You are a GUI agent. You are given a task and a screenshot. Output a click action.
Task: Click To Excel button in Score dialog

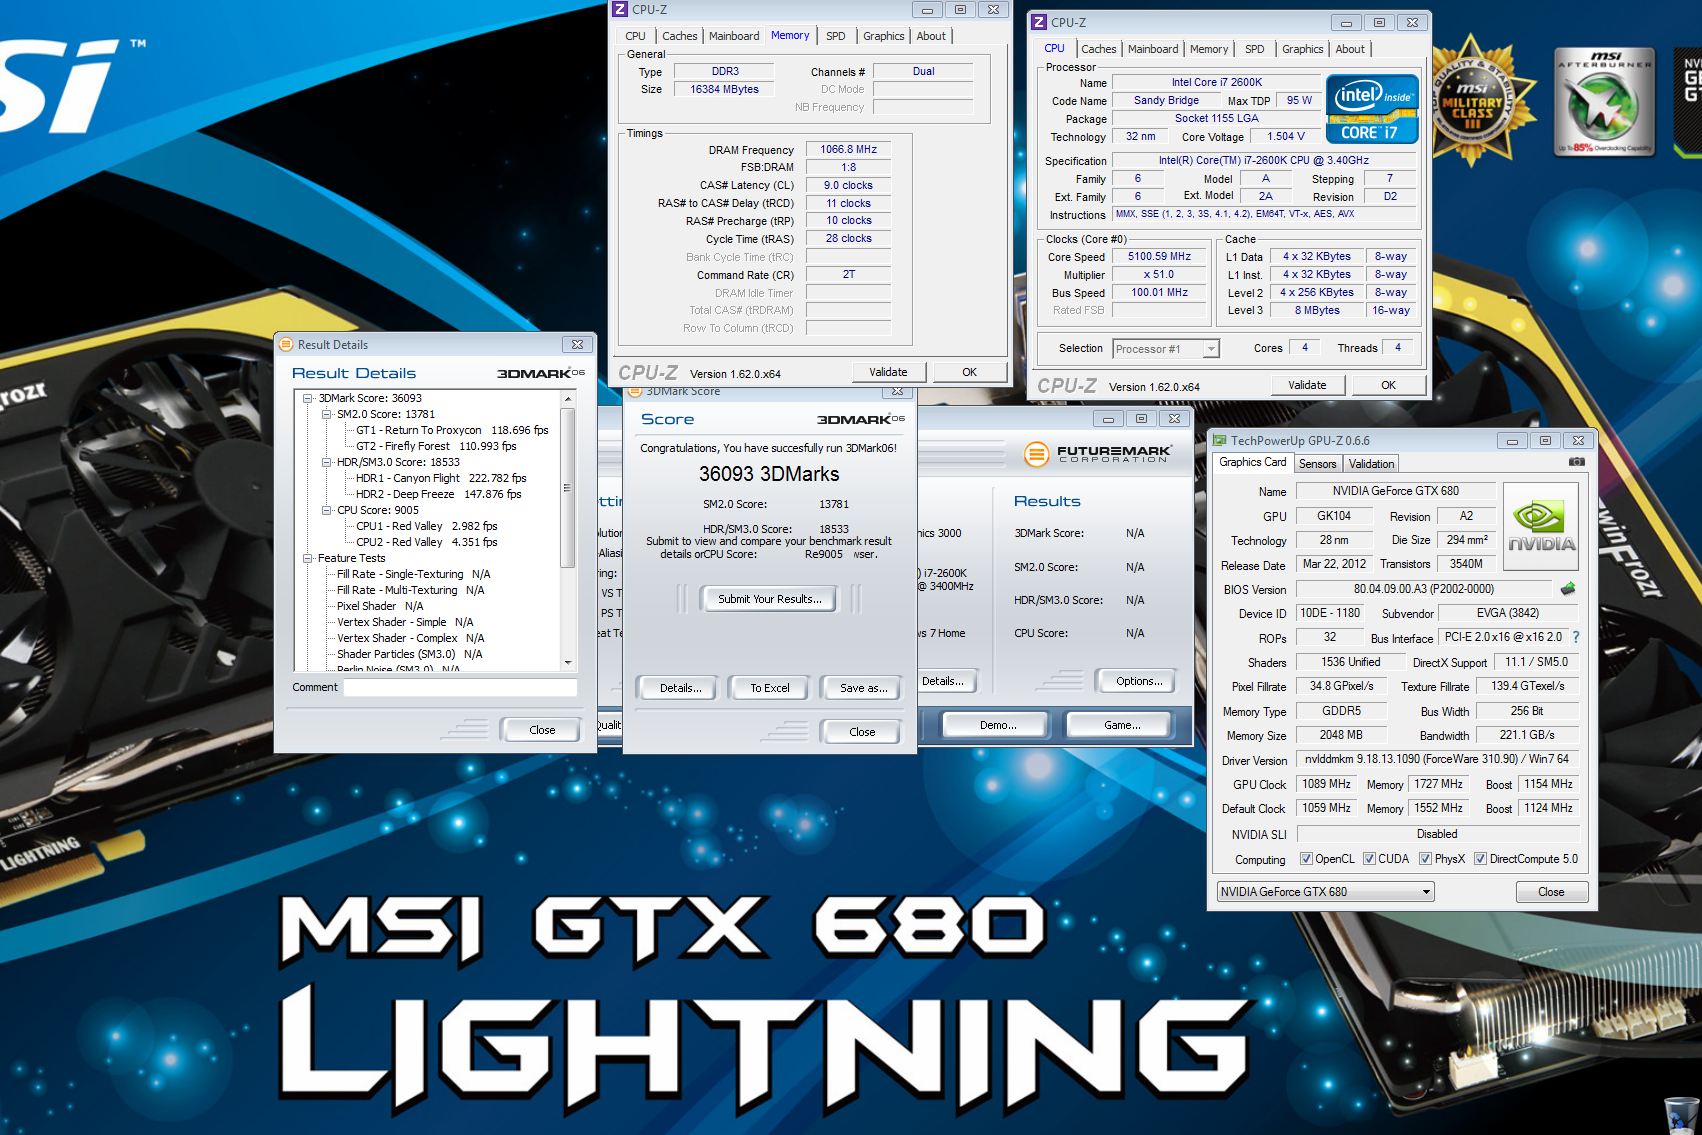(770, 688)
